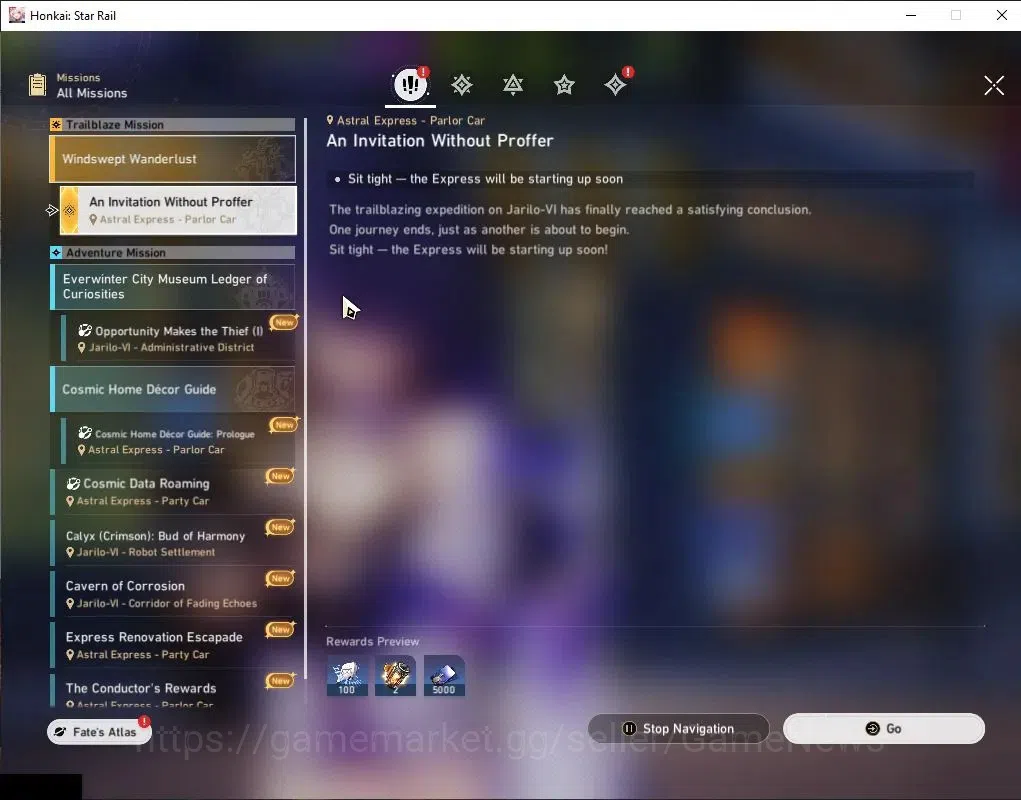
Task: Switch to the star adventure missions filter icon
Action: pyautogui.click(x=564, y=85)
